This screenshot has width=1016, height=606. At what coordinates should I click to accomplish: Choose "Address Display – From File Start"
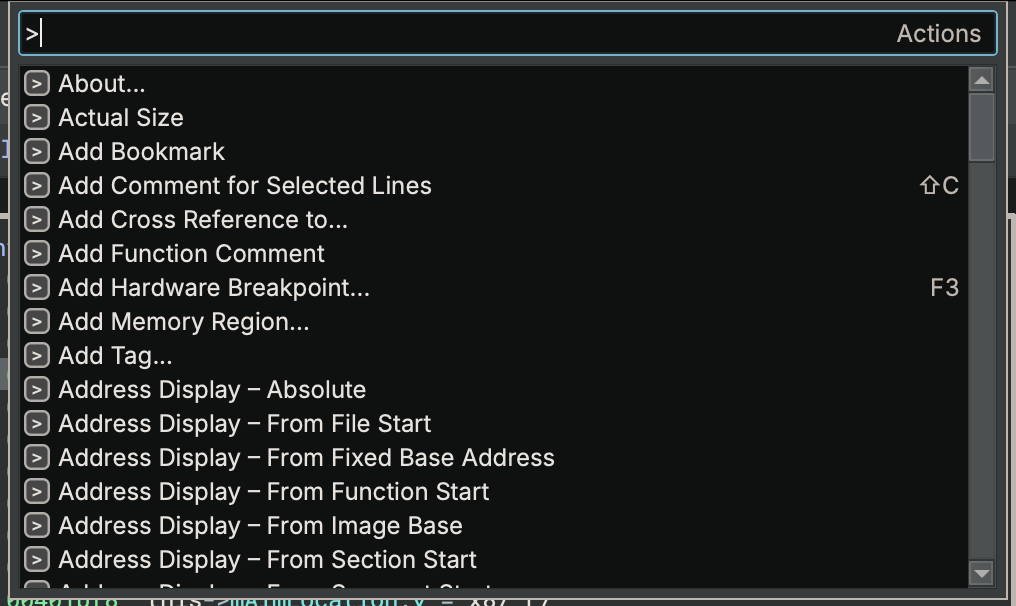point(242,423)
